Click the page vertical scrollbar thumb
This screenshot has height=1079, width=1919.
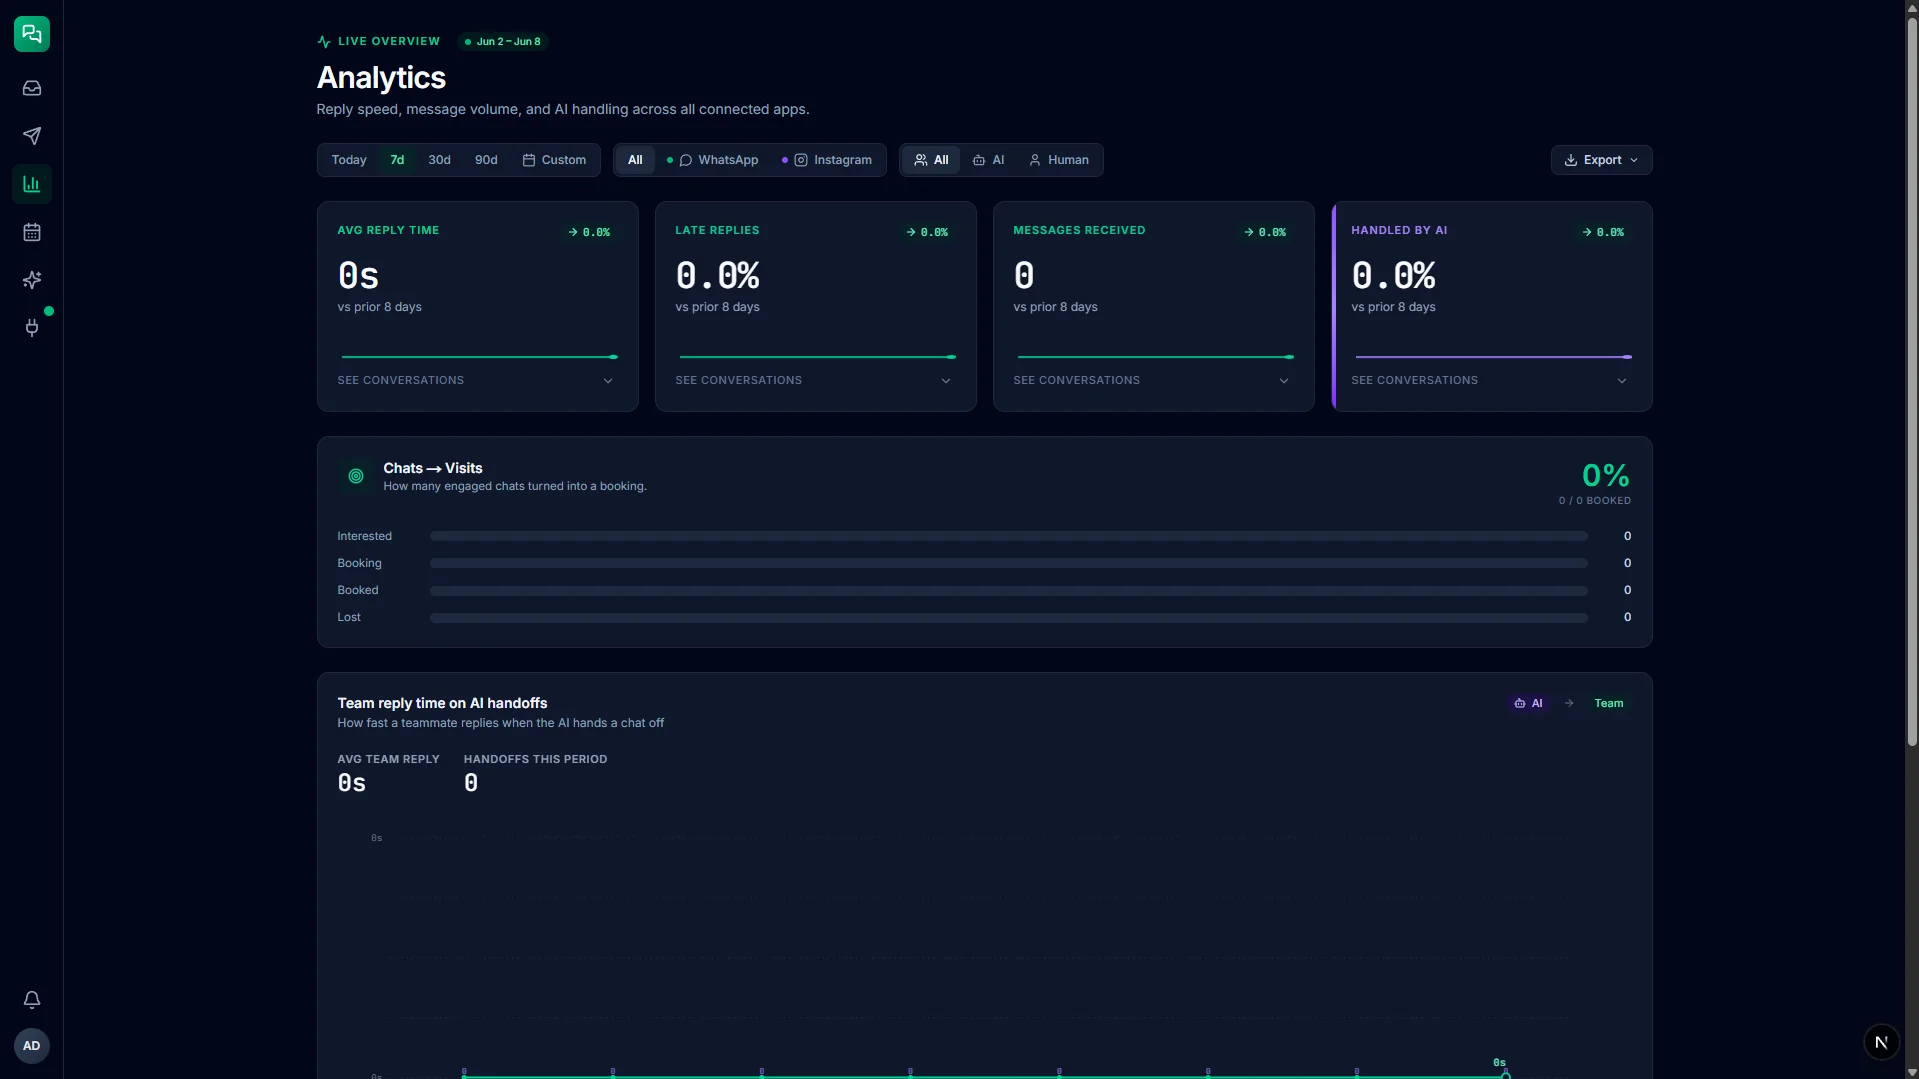tap(1912, 380)
